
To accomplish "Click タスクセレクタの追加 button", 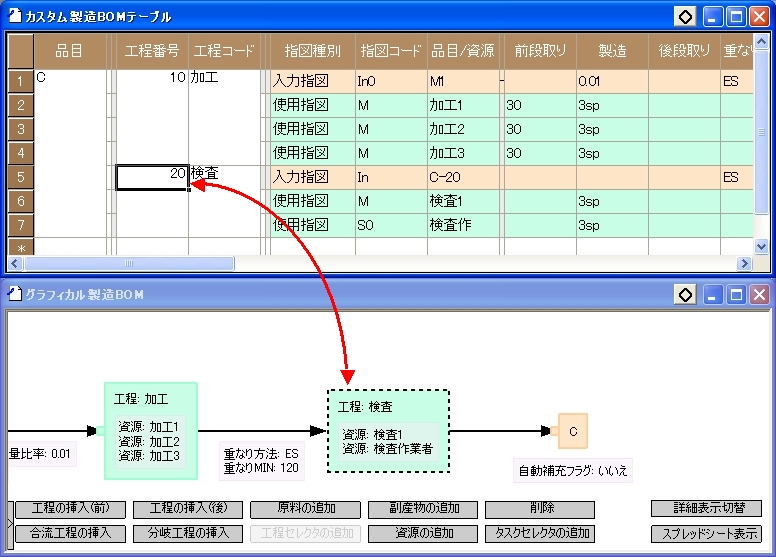I will [540, 534].
